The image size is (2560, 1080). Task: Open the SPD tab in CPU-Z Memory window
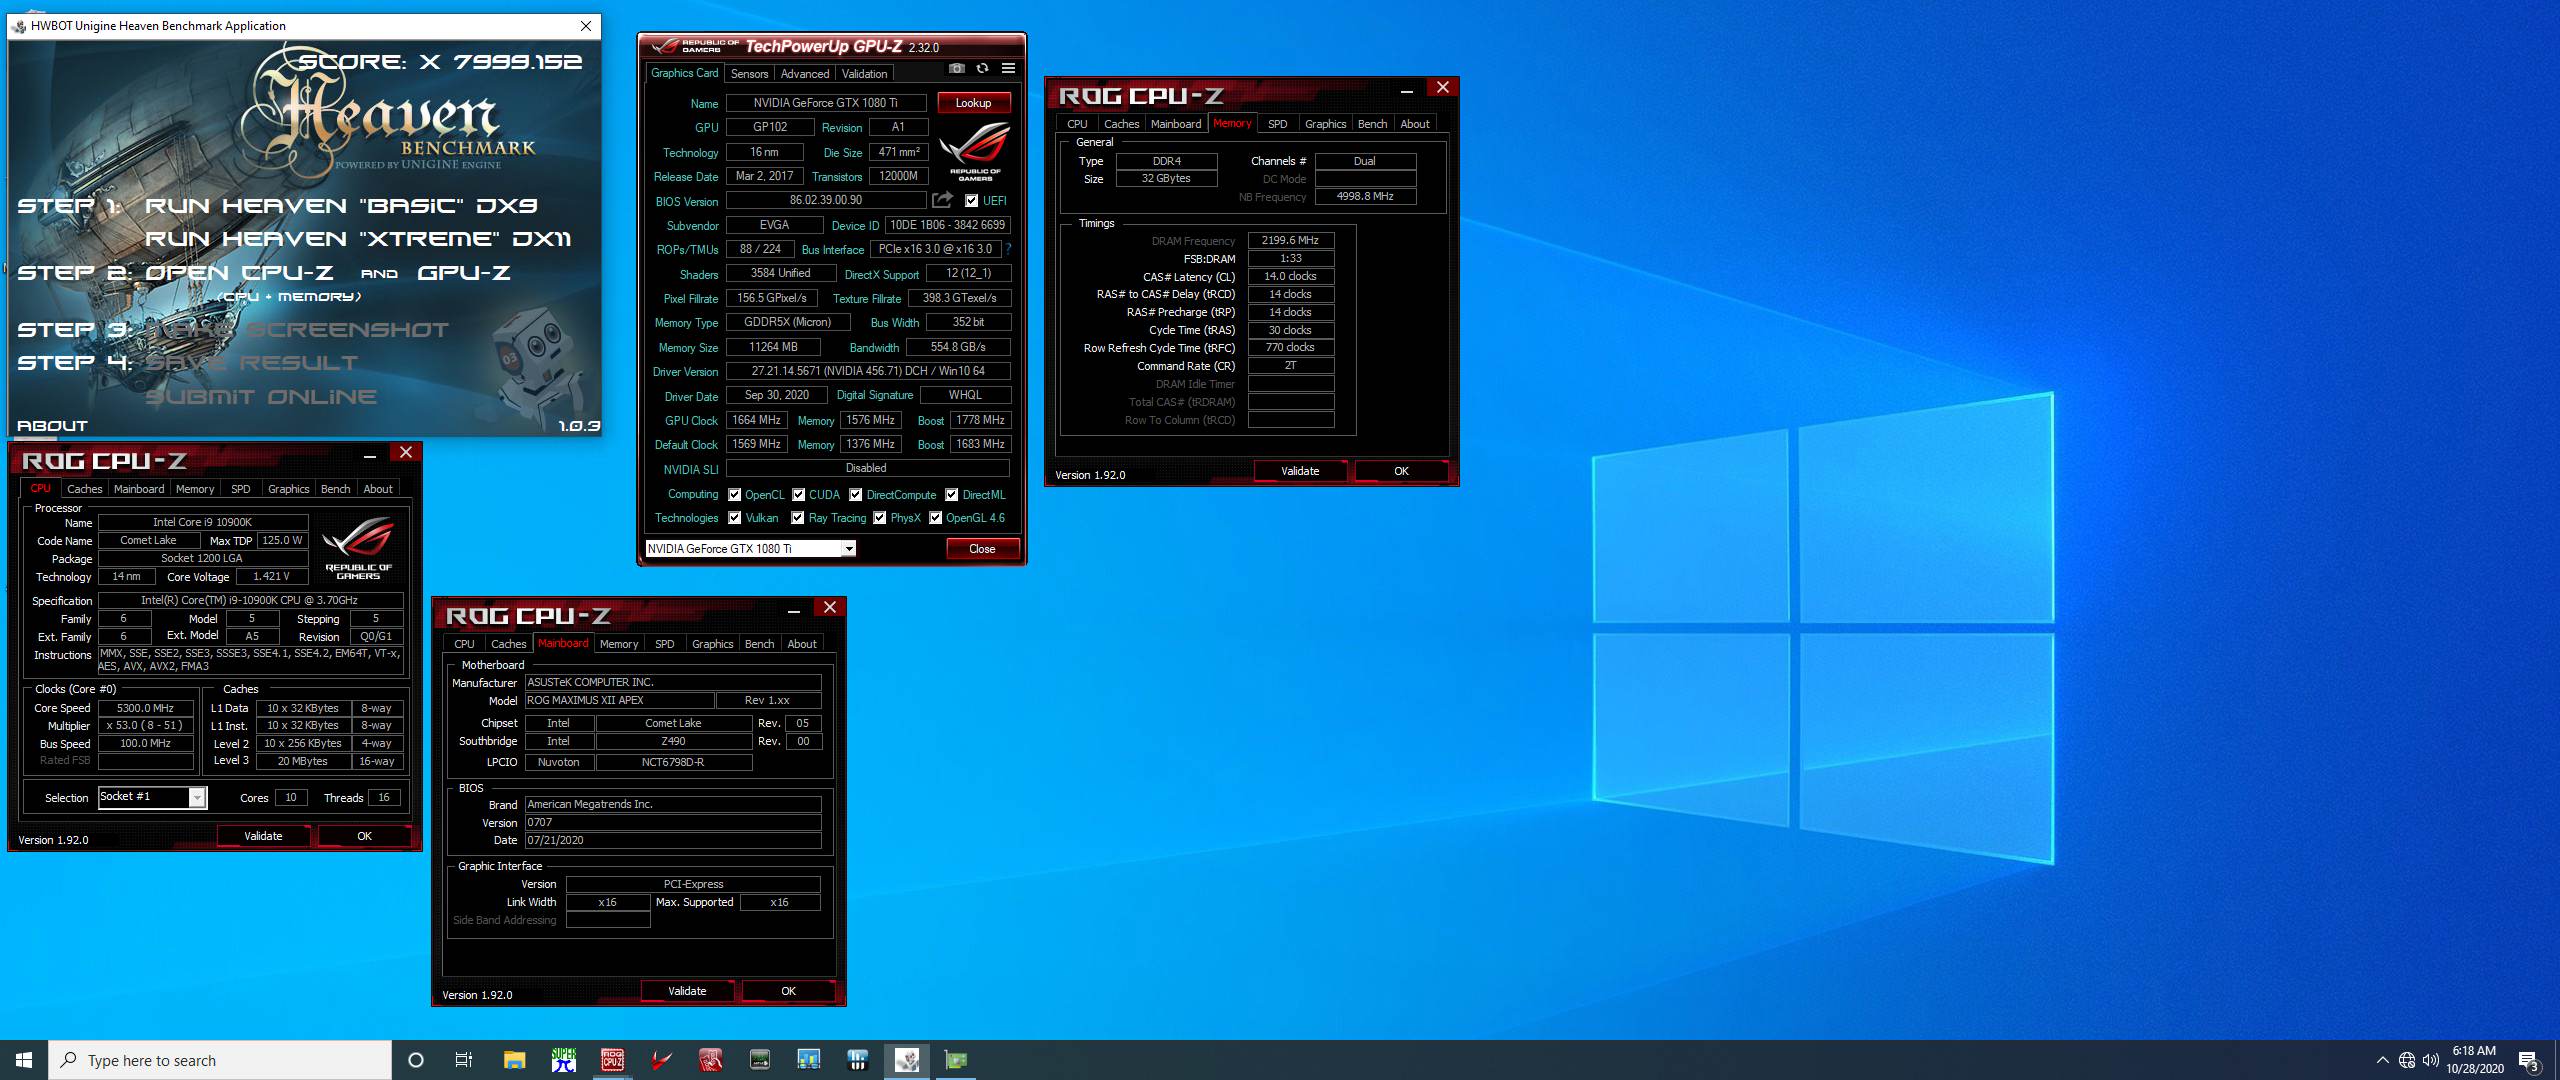coord(1278,124)
